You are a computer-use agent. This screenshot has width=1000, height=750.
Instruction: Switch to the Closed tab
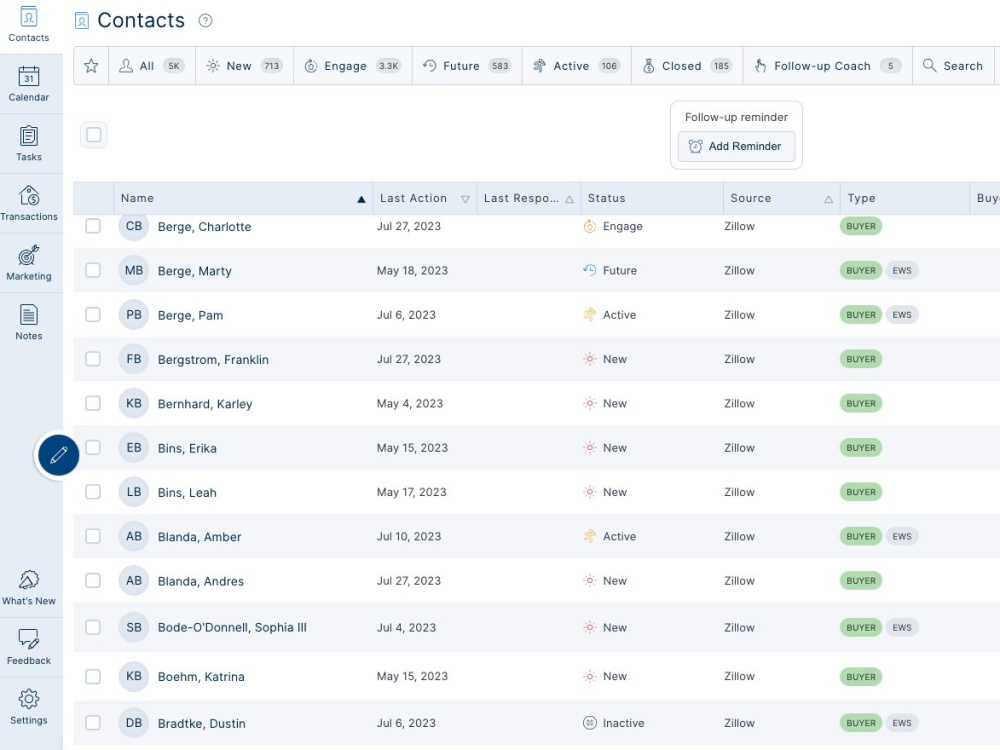point(687,66)
